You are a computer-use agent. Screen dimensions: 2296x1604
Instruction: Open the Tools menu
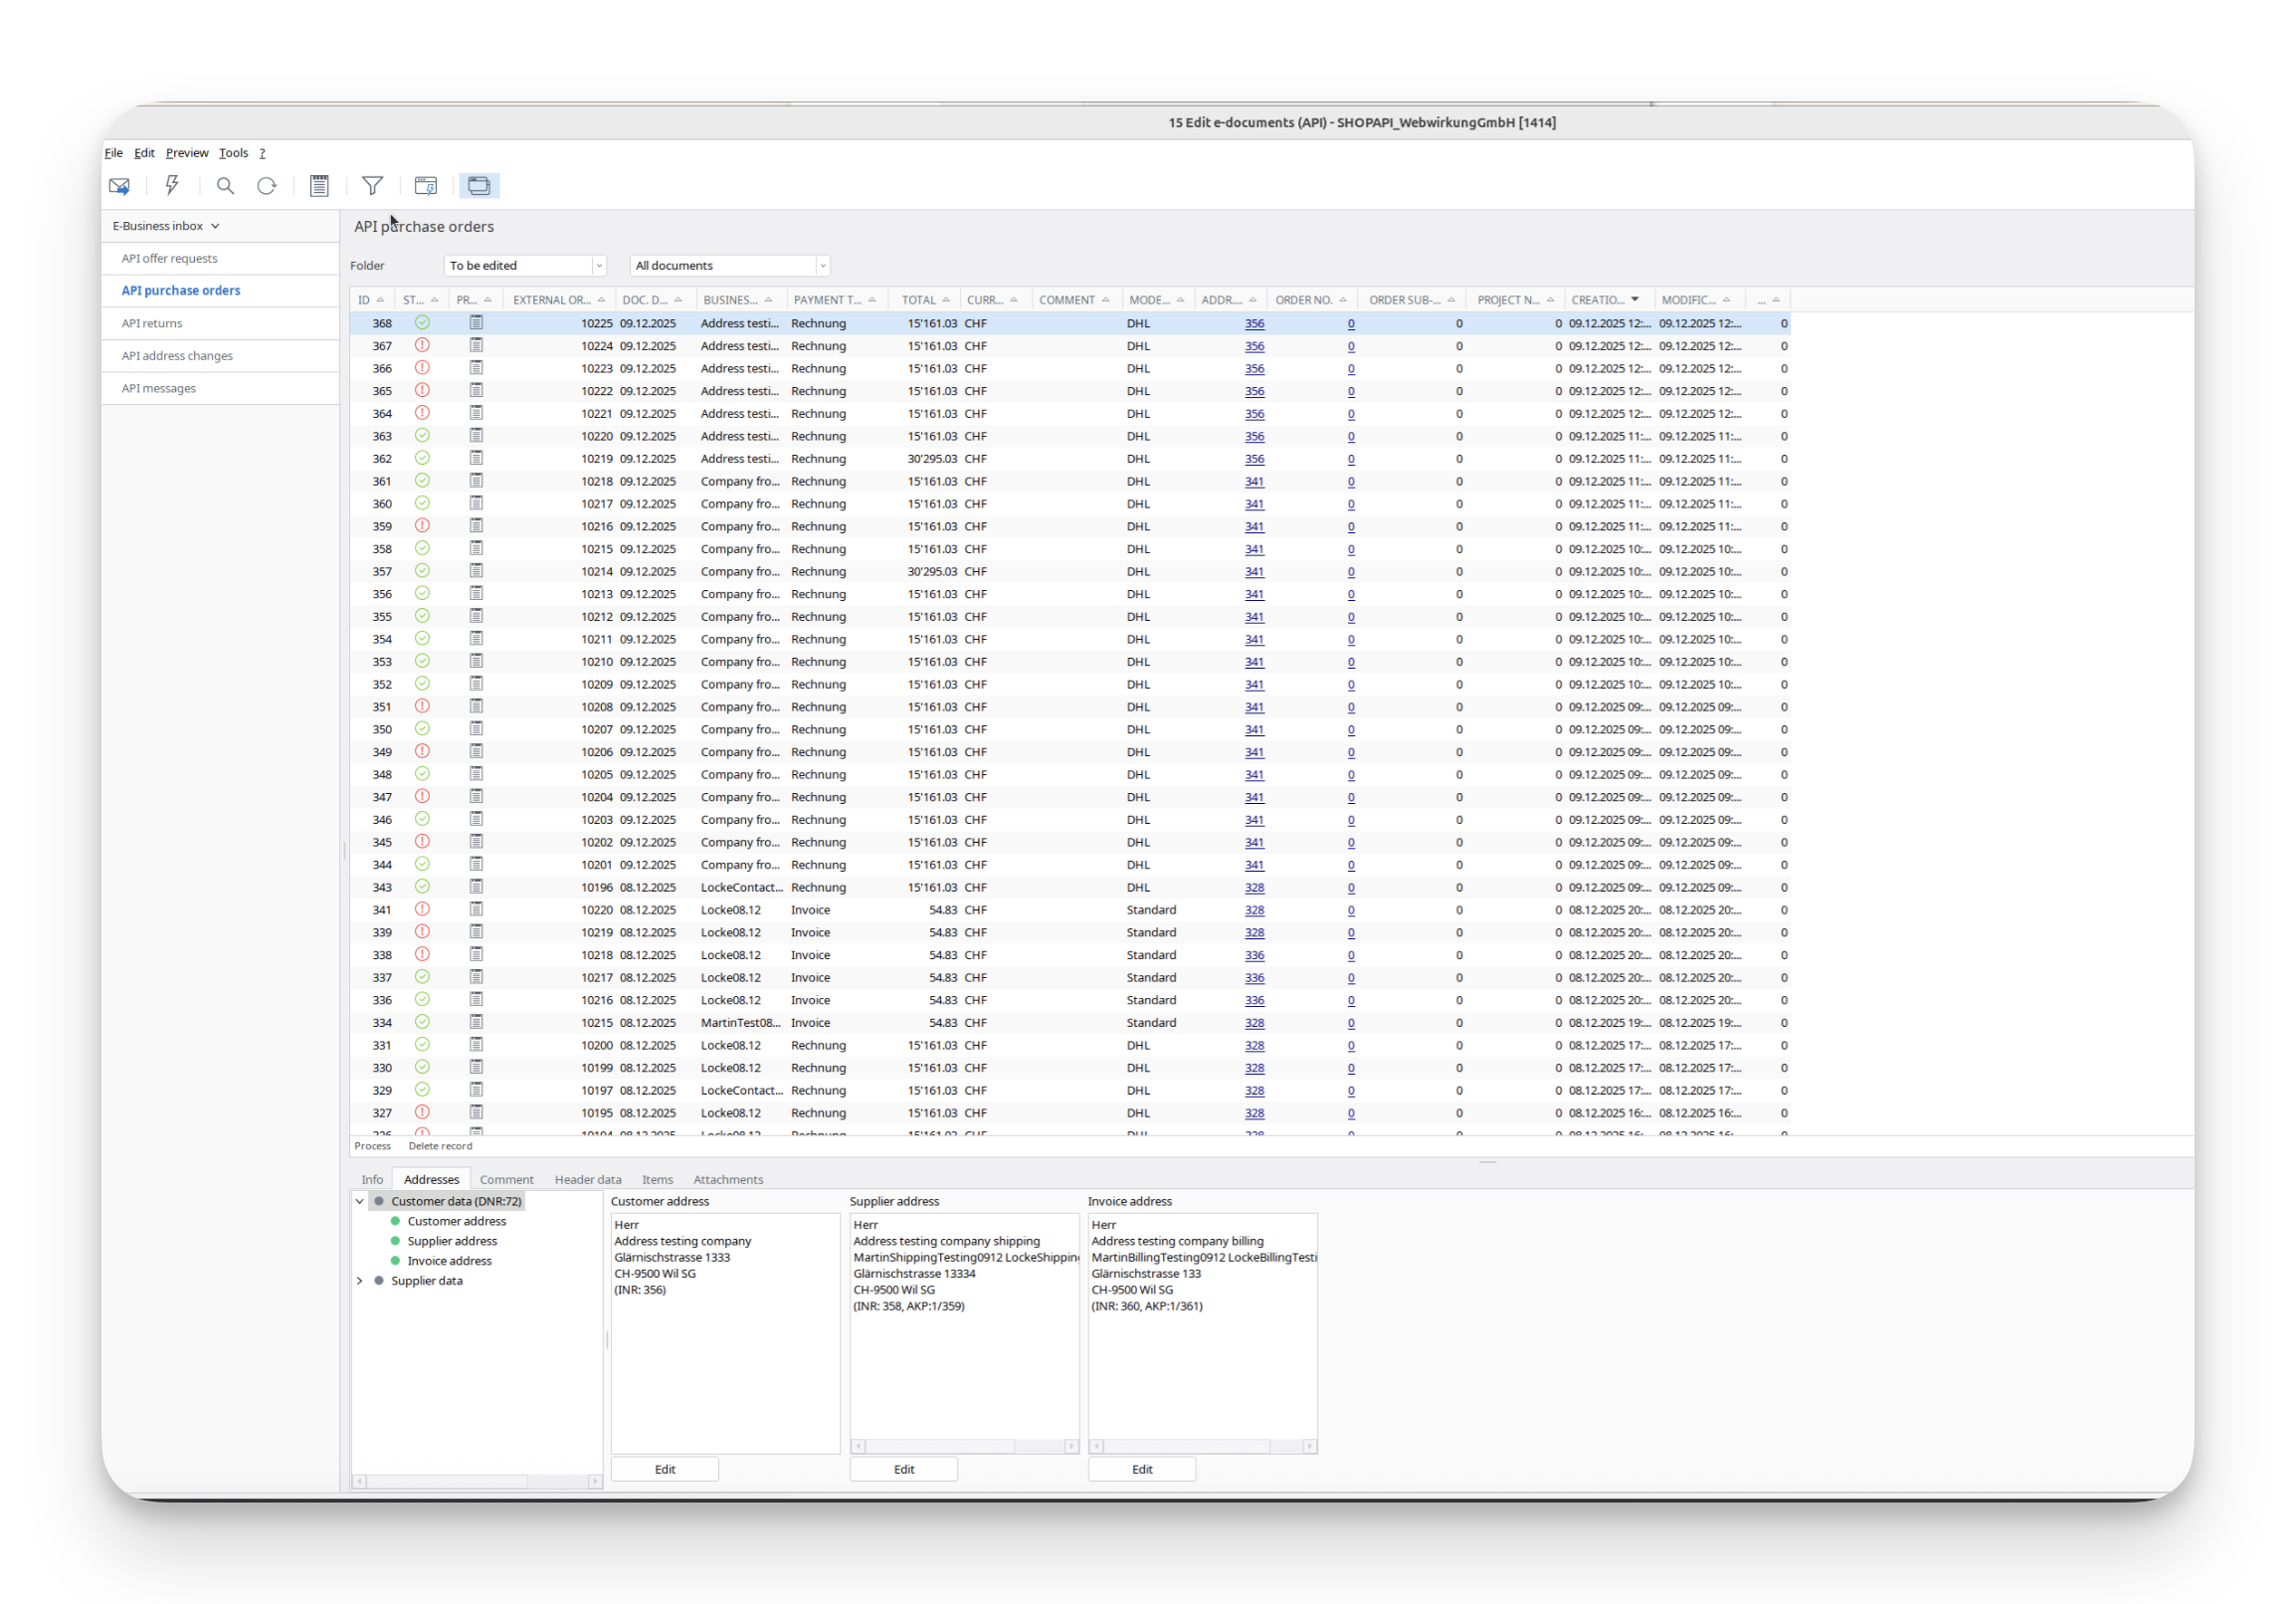pyautogui.click(x=233, y=153)
